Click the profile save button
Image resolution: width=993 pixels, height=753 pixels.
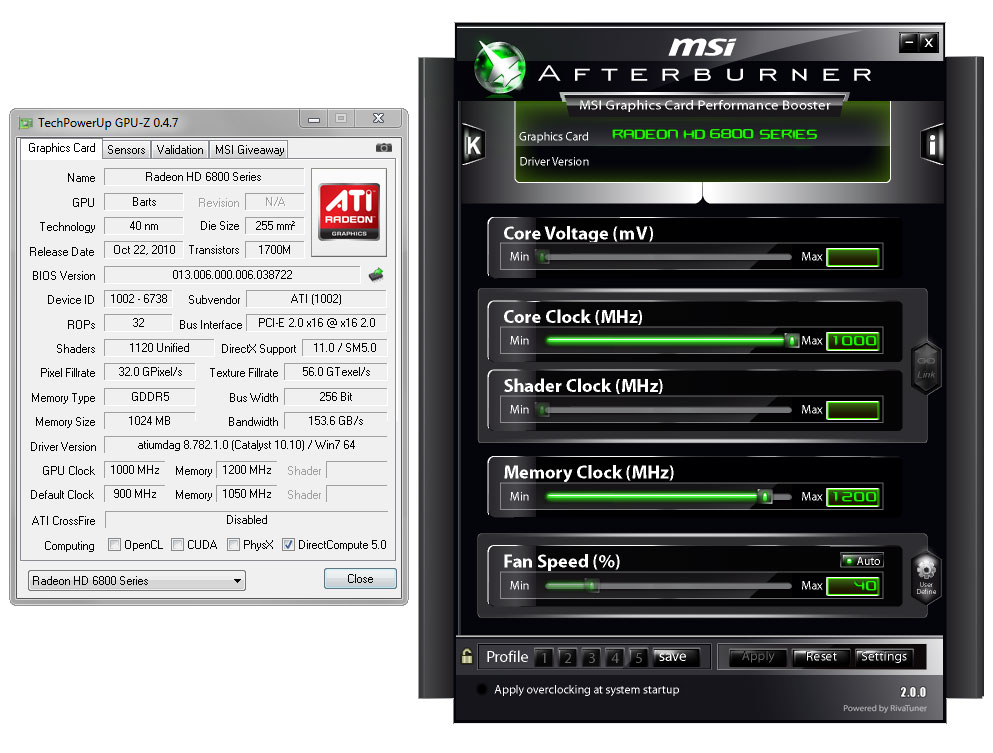(x=676, y=657)
